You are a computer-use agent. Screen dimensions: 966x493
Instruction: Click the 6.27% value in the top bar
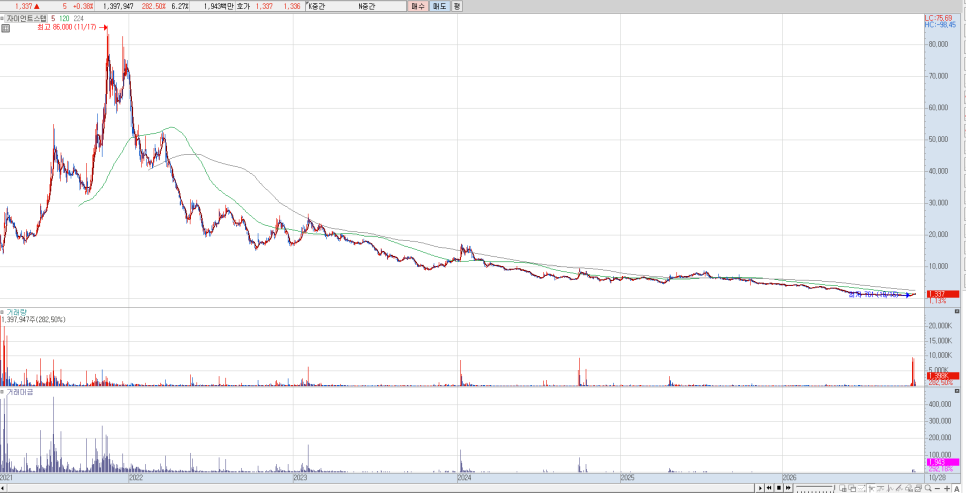pos(181,6)
